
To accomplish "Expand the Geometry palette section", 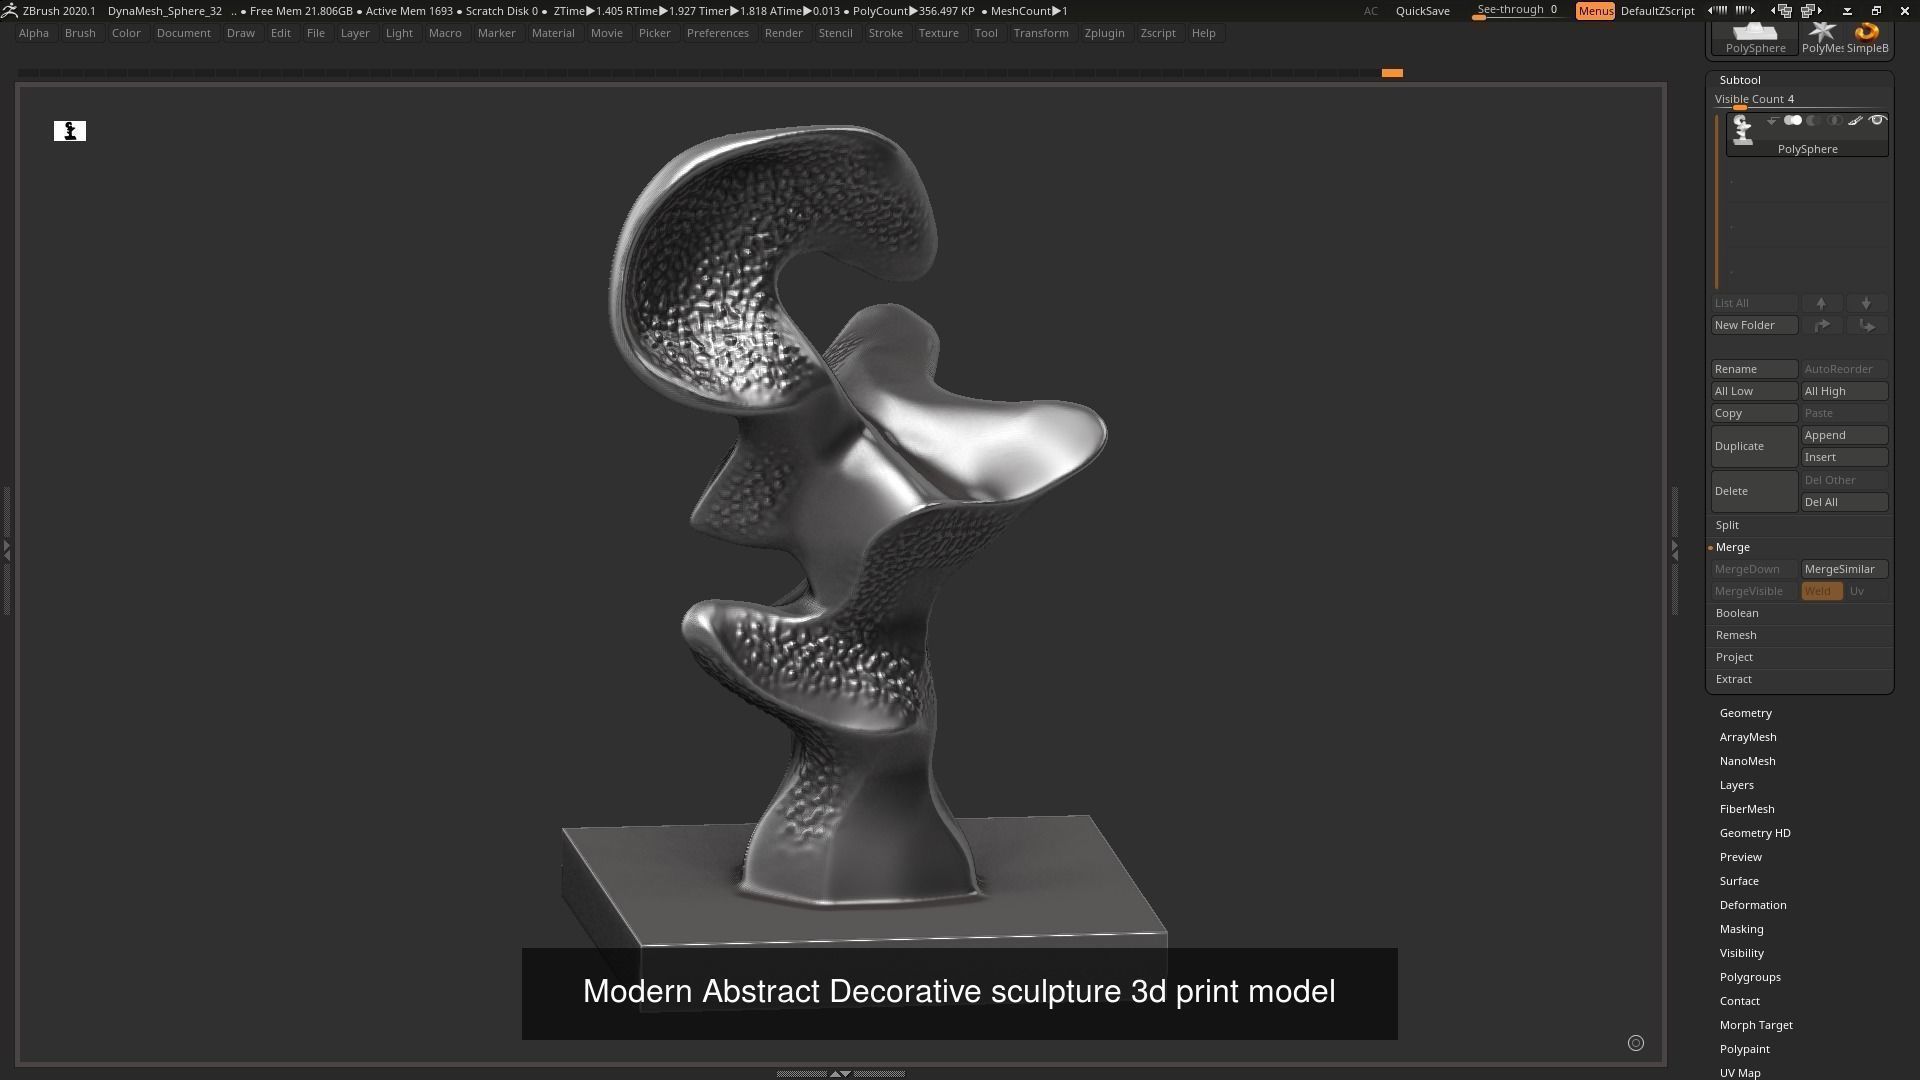I will 1745,713.
